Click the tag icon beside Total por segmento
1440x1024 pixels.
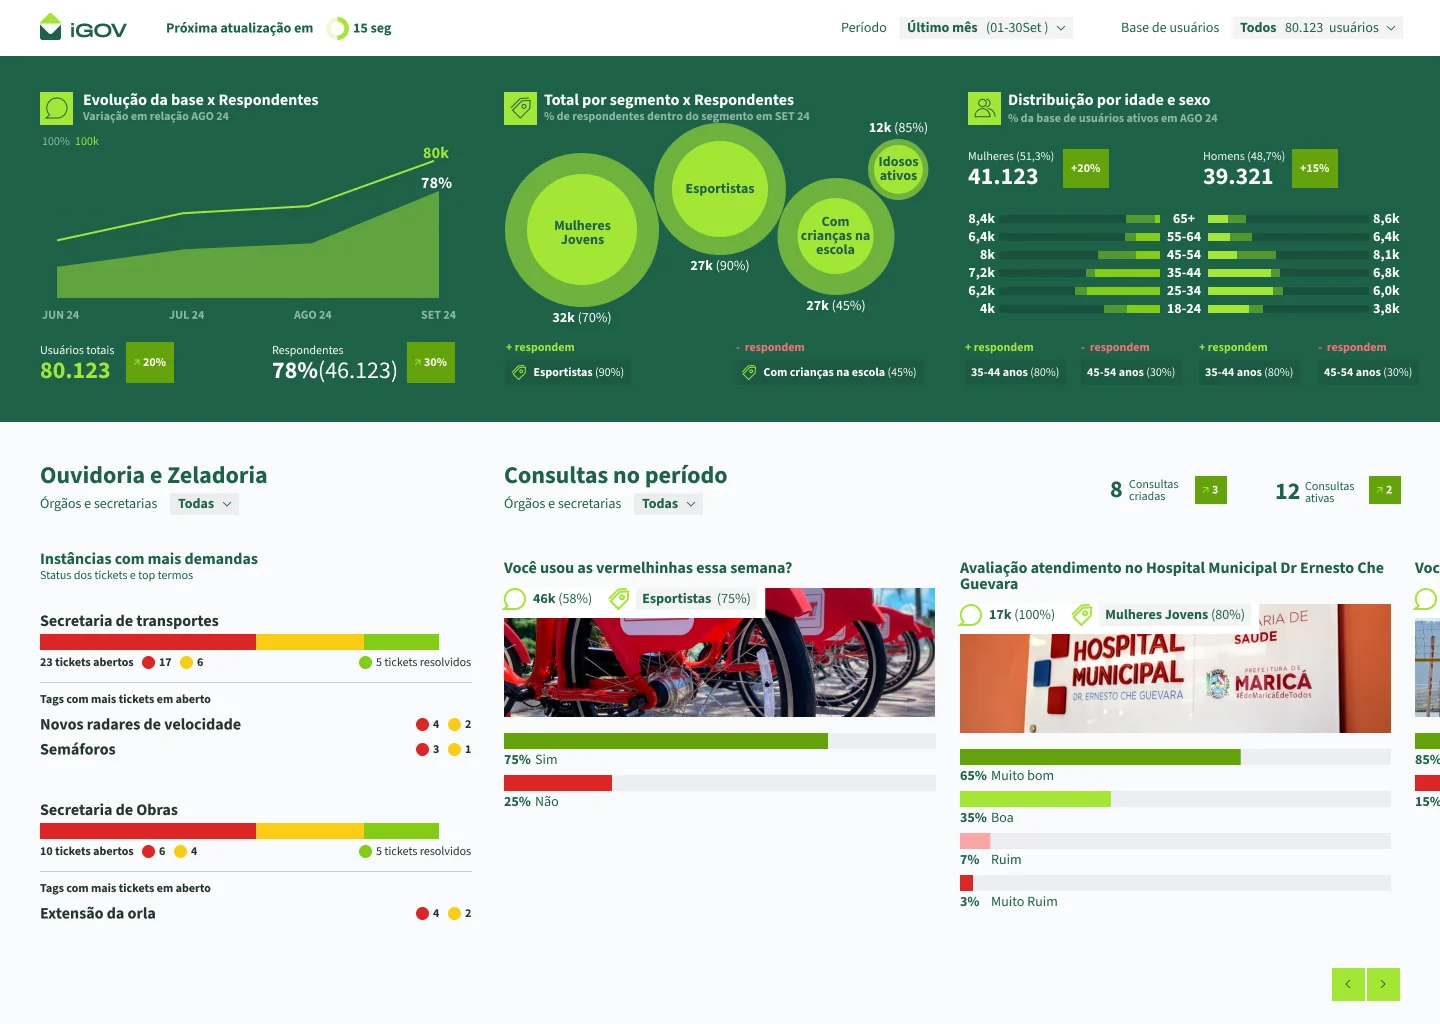(521, 108)
